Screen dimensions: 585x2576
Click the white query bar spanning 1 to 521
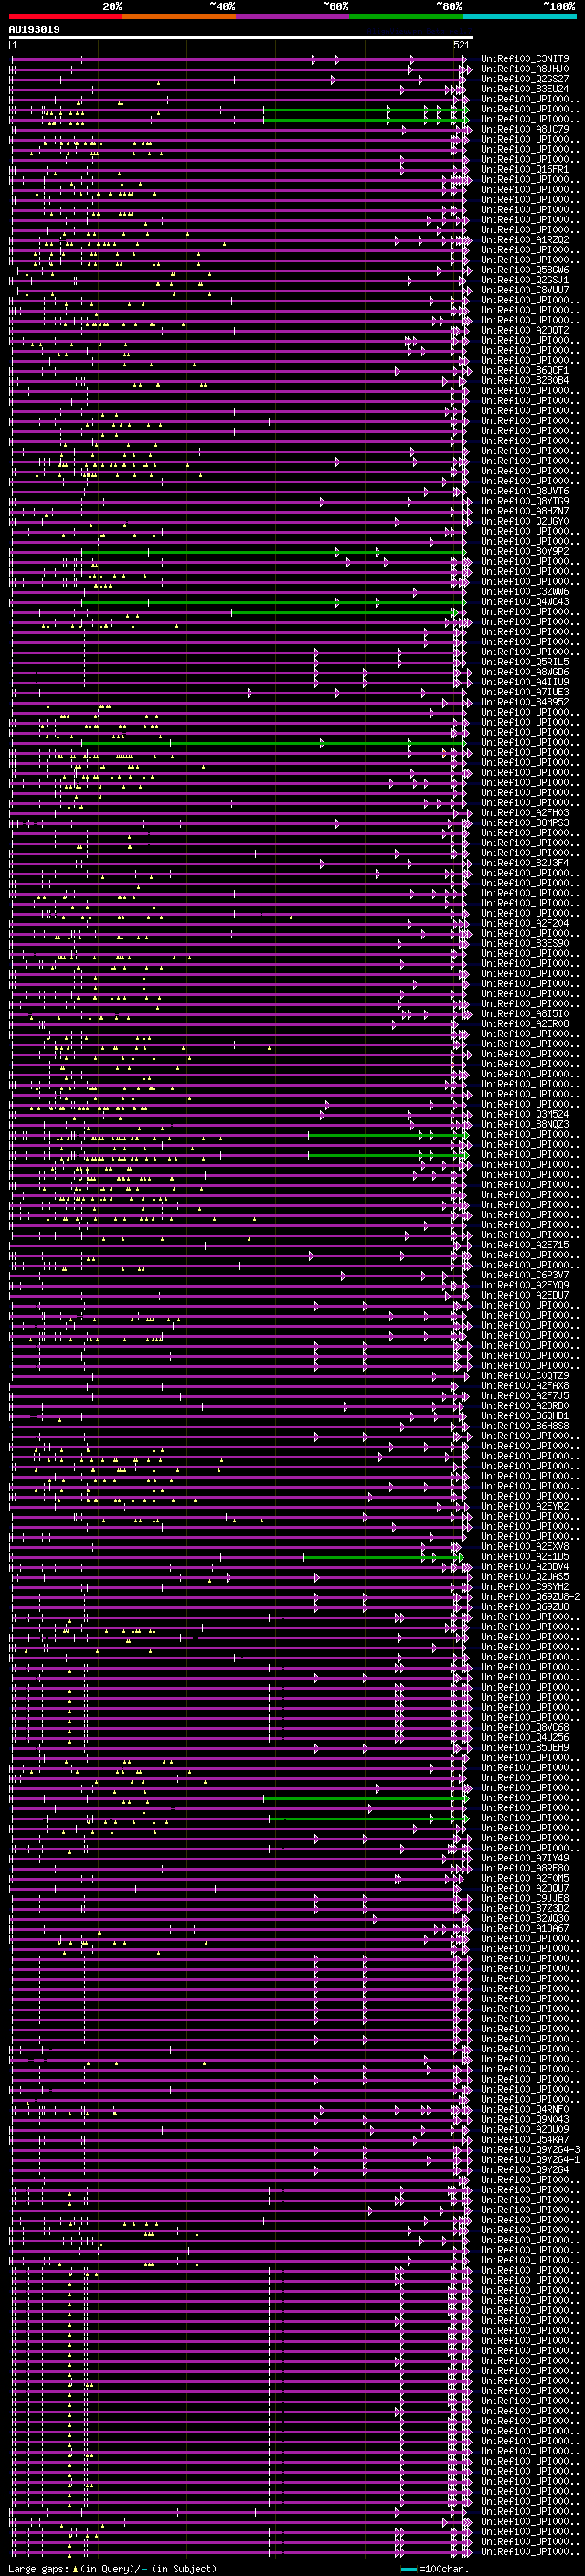[x=241, y=38]
